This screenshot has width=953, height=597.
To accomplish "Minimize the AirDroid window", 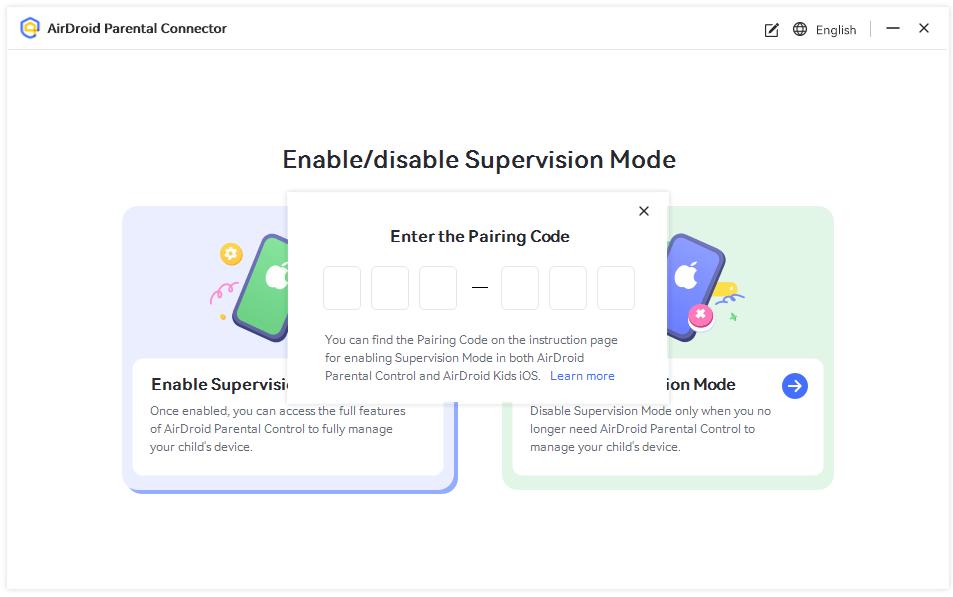I will 893,29.
